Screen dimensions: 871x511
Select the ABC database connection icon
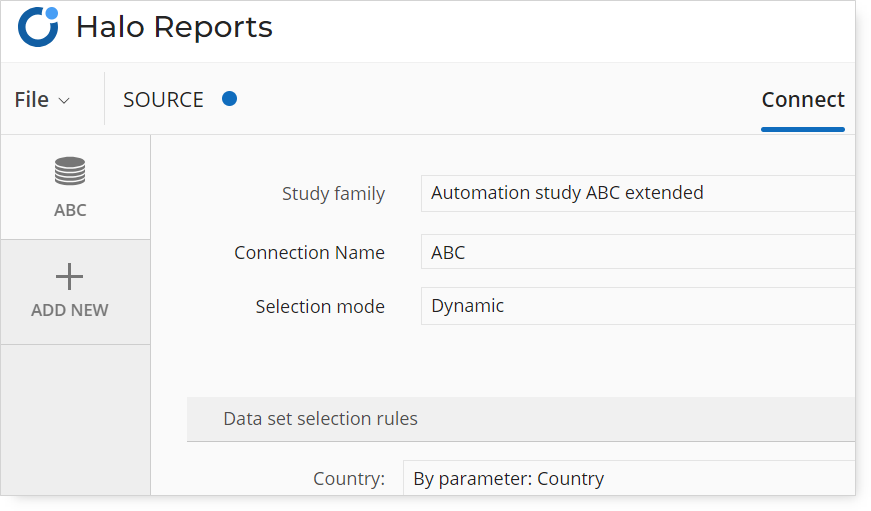[70, 171]
